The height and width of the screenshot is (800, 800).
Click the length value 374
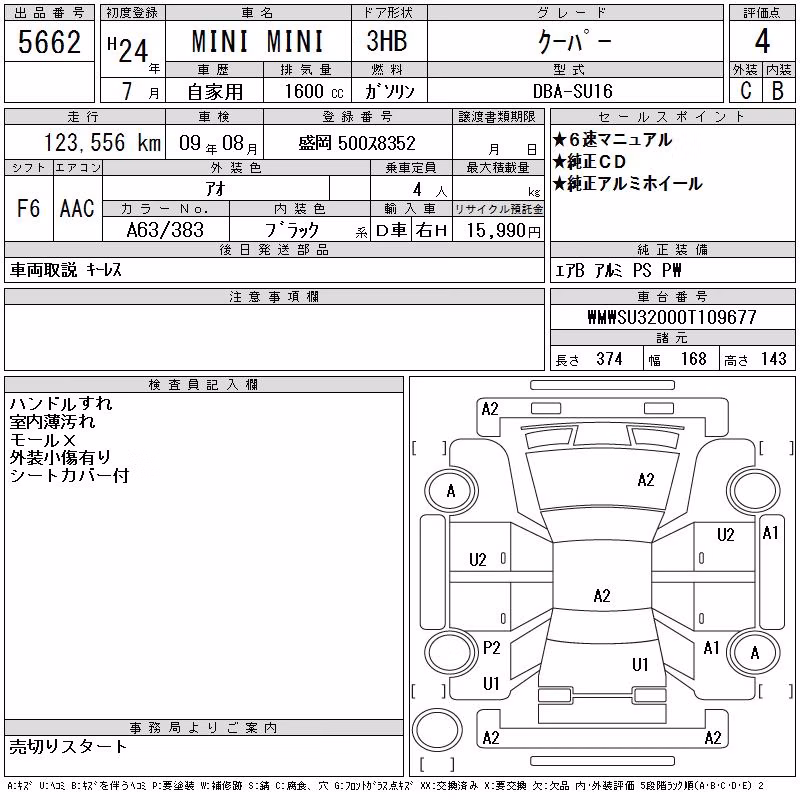609,359
